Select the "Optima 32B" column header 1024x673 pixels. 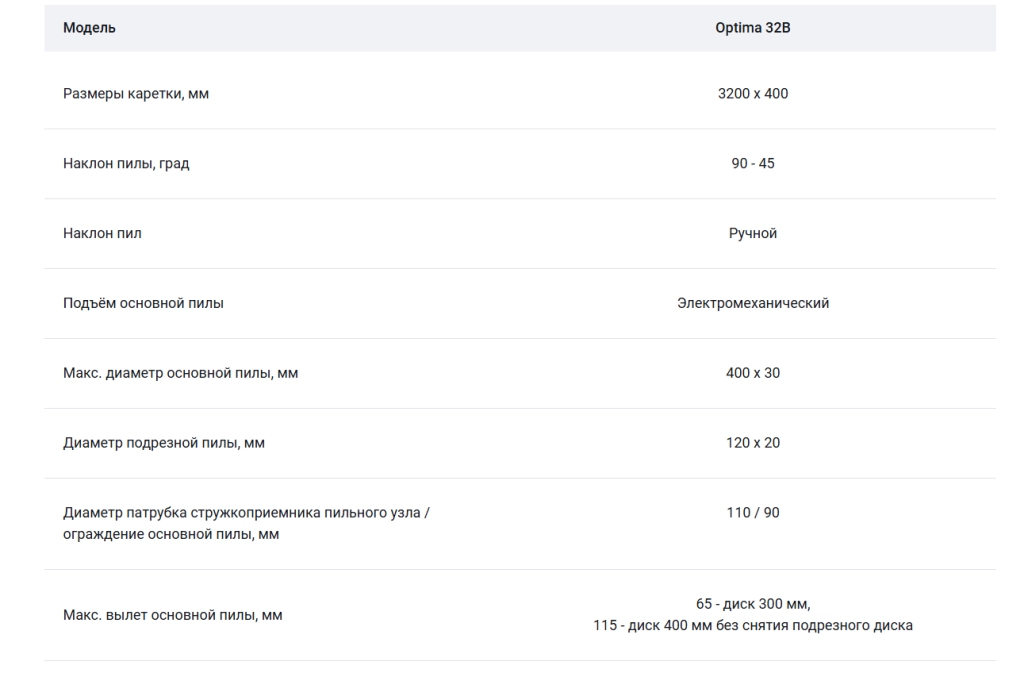coord(752,28)
